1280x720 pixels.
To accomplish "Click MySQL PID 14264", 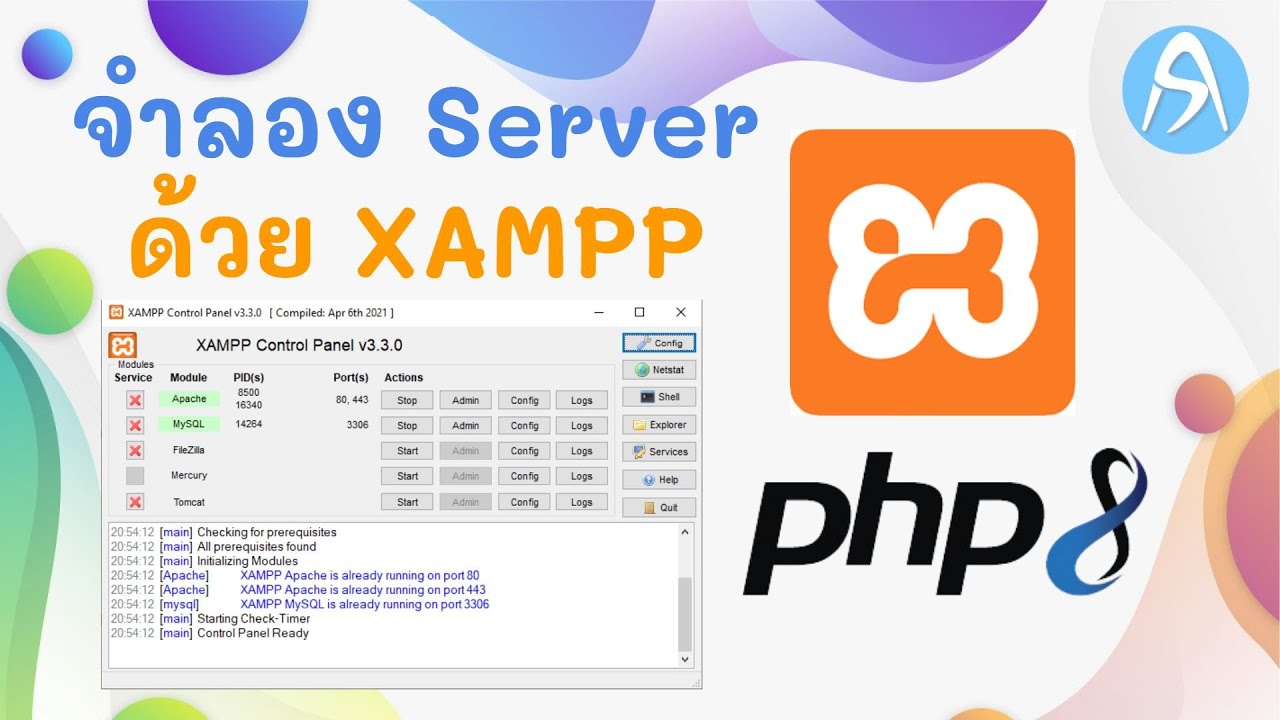I will click(249, 424).
